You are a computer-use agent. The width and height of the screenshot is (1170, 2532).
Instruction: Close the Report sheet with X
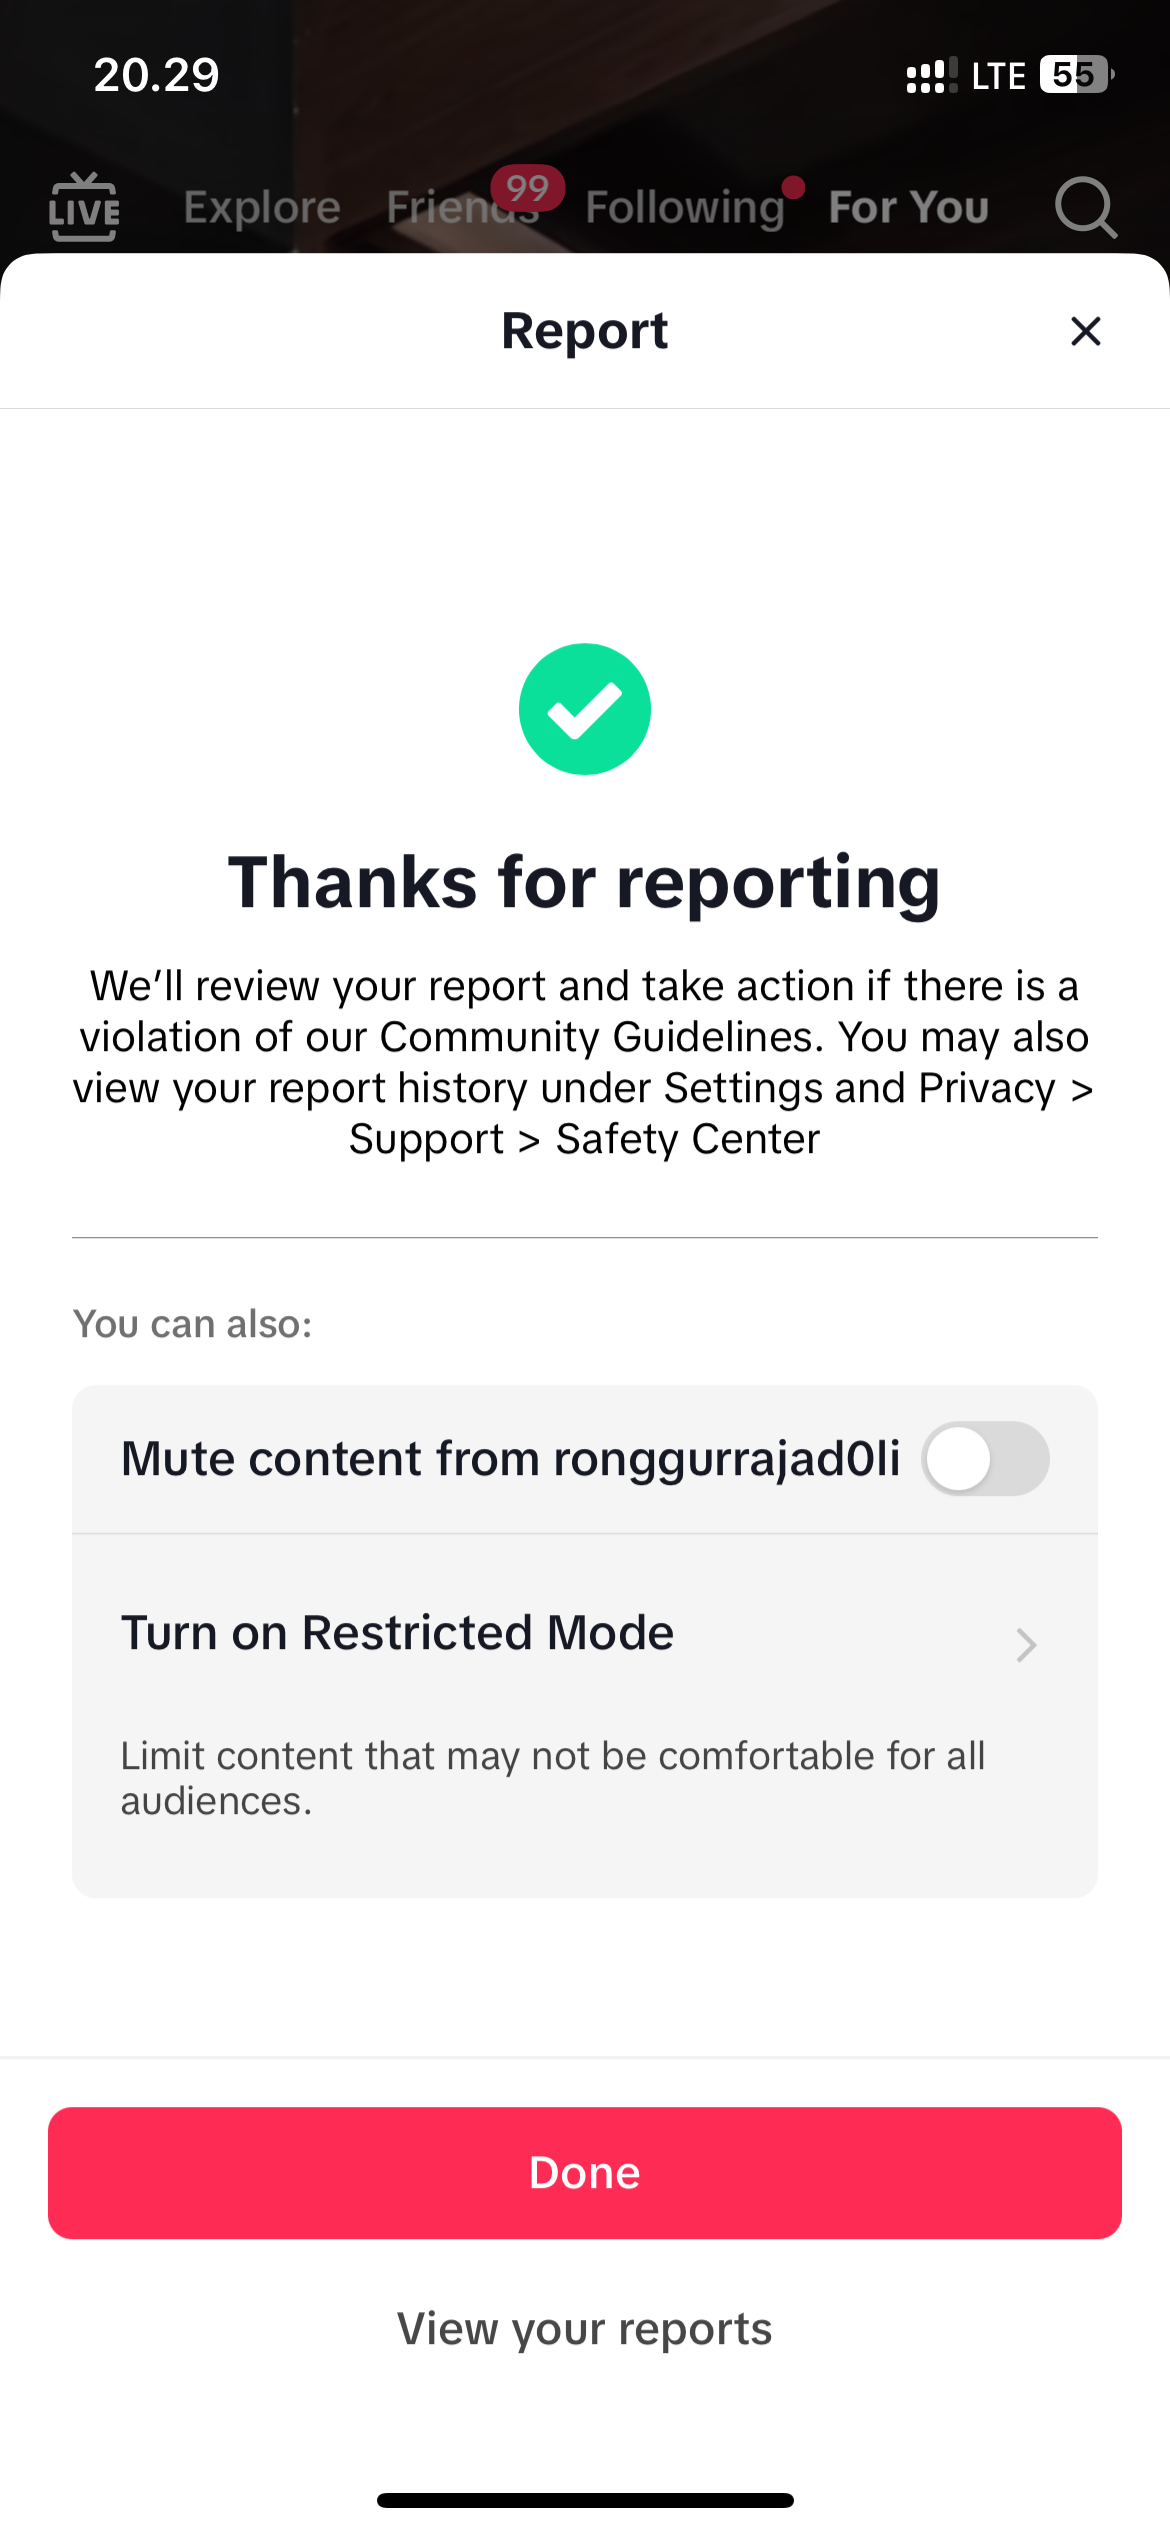pos(1086,331)
